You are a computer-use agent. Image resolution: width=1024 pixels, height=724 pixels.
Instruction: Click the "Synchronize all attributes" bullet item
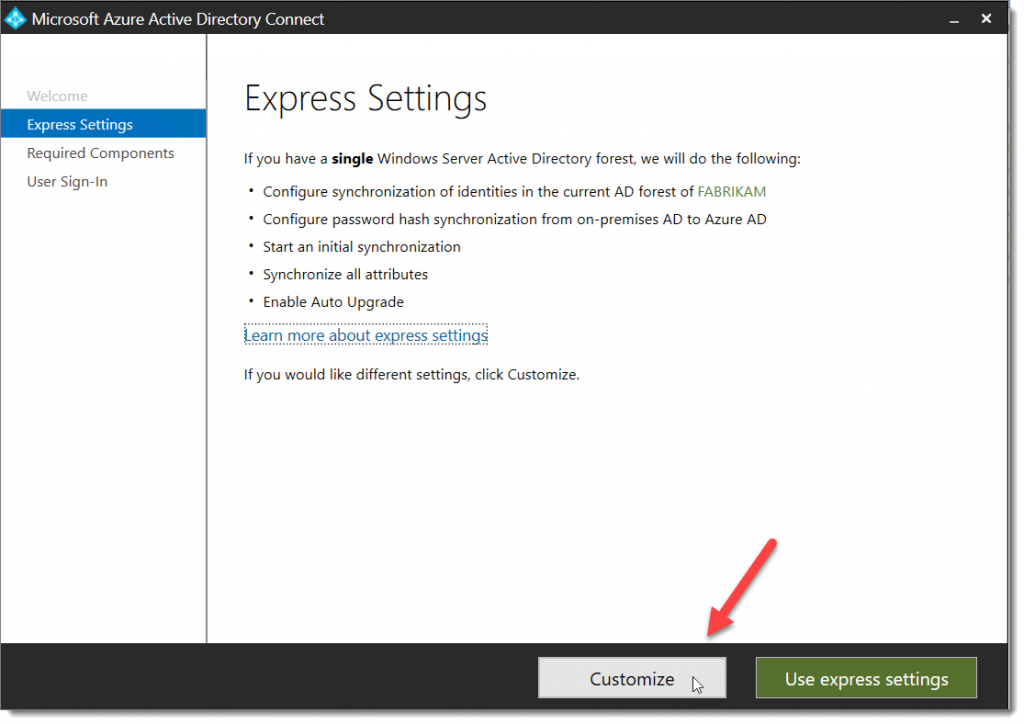point(345,274)
